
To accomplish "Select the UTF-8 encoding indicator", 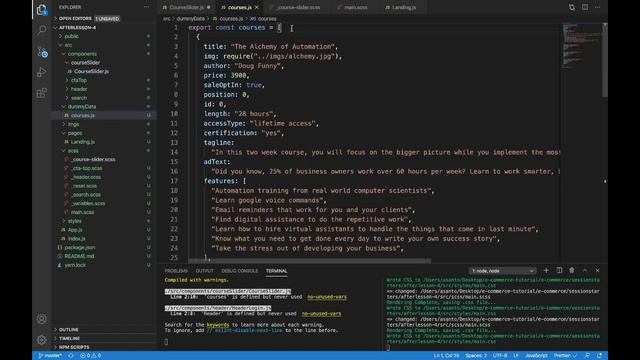I will [500, 356].
